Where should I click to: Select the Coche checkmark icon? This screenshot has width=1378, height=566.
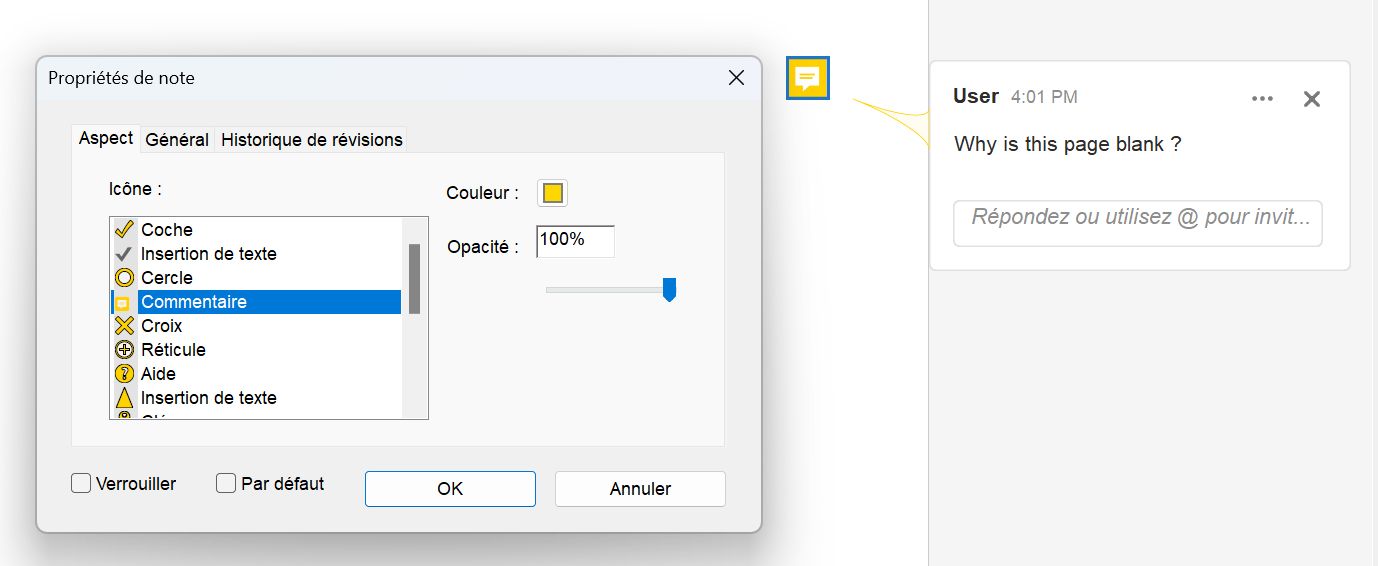(166, 230)
